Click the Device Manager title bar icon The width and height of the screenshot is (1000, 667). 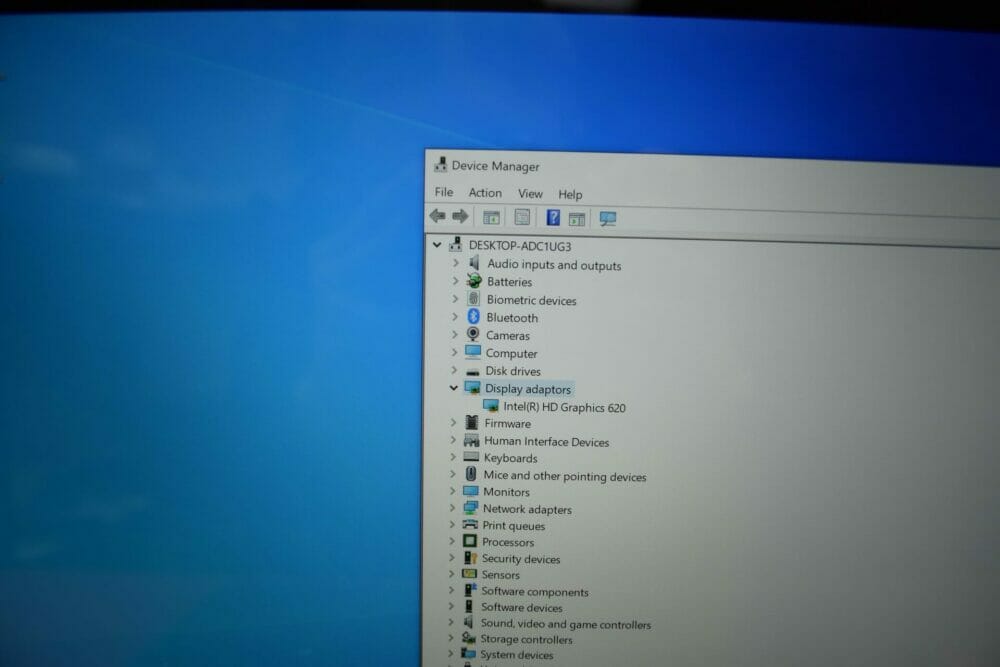(x=440, y=165)
